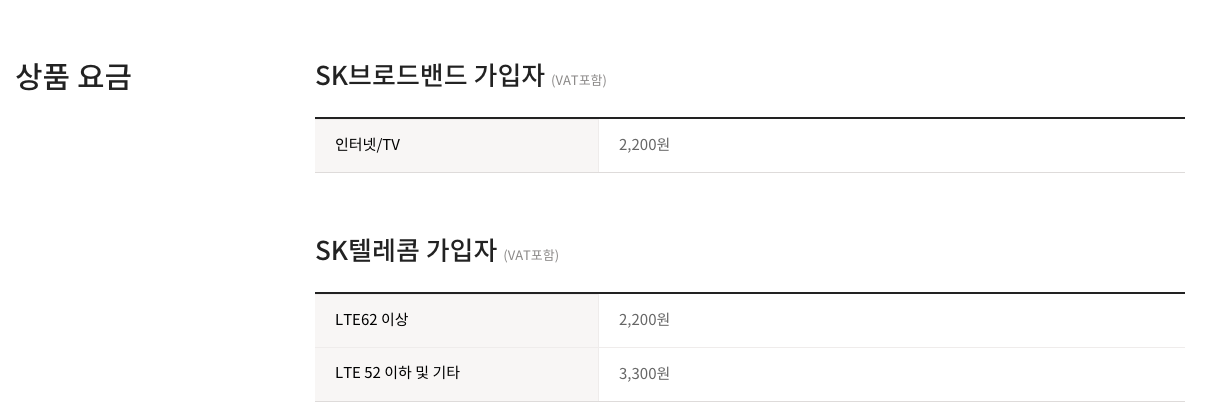Select the LTE62 이상 label cell

click(456, 320)
